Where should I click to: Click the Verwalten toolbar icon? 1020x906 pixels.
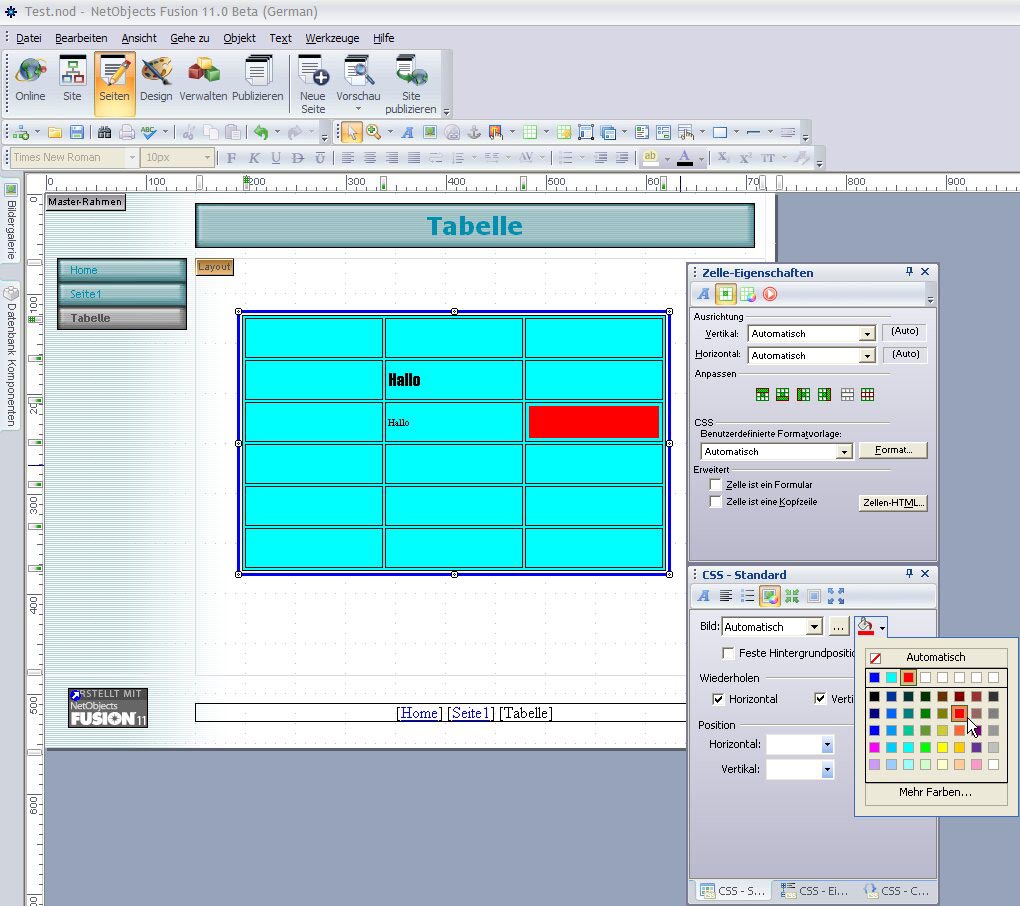[x=204, y=82]
